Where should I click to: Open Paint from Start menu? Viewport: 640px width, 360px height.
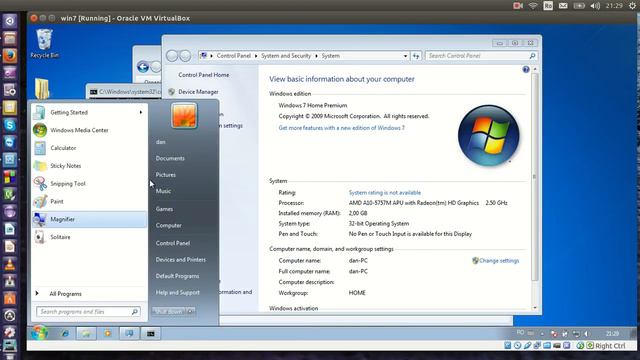[x=89, y=201]
